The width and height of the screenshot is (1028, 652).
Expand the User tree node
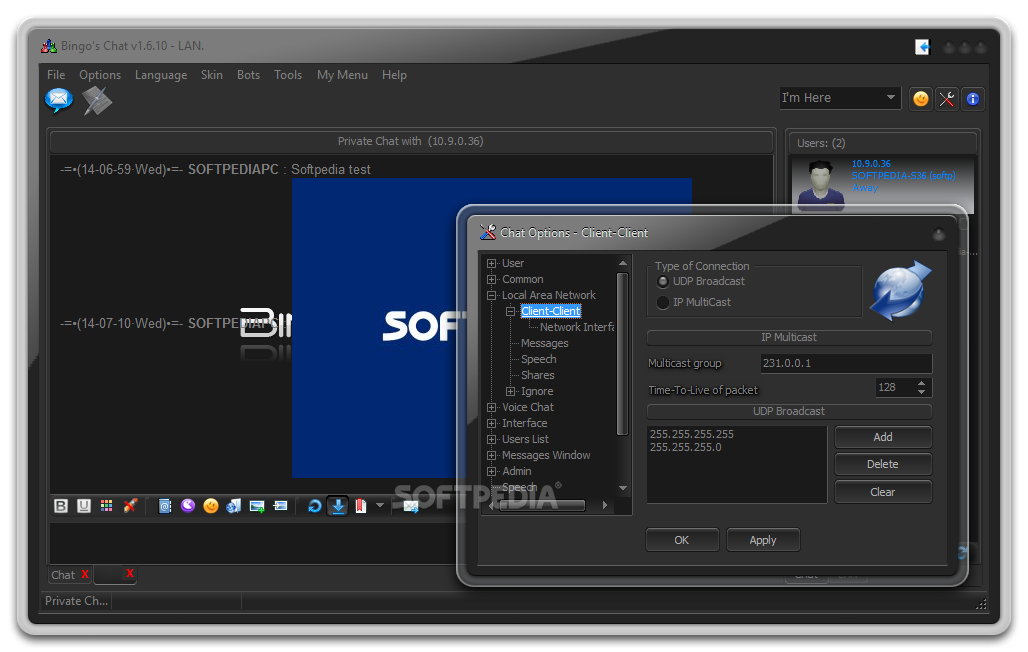[x=491, y=264]
